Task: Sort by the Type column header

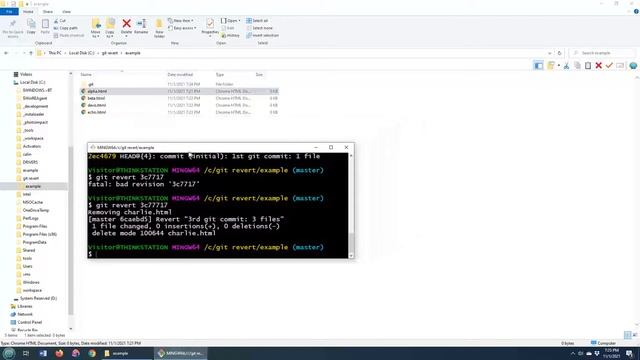Action: pyautogui.click(x=220, y=75)
